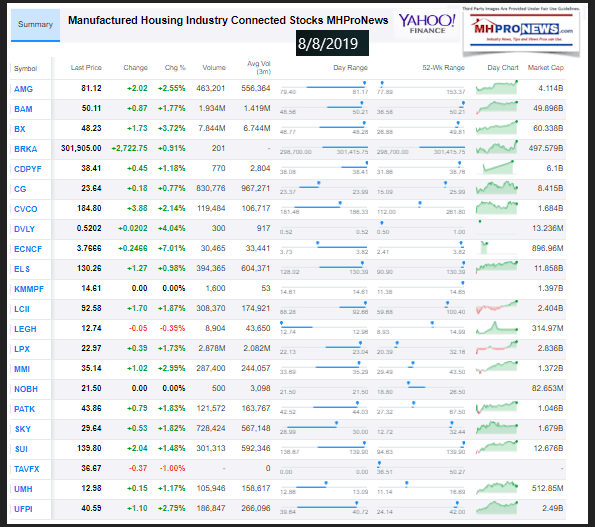595x527 pixels.
Task: Select the DVLY symbol link
Action: point(24,229)
